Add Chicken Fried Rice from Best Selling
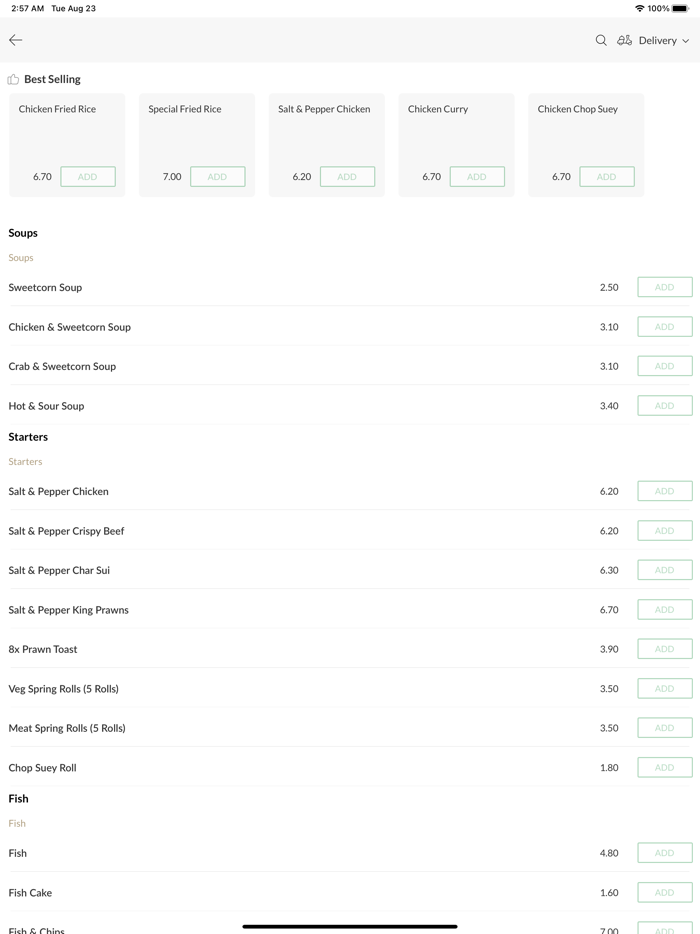The width and height of the screenshot is (700, 934). (x=88, y=177)
